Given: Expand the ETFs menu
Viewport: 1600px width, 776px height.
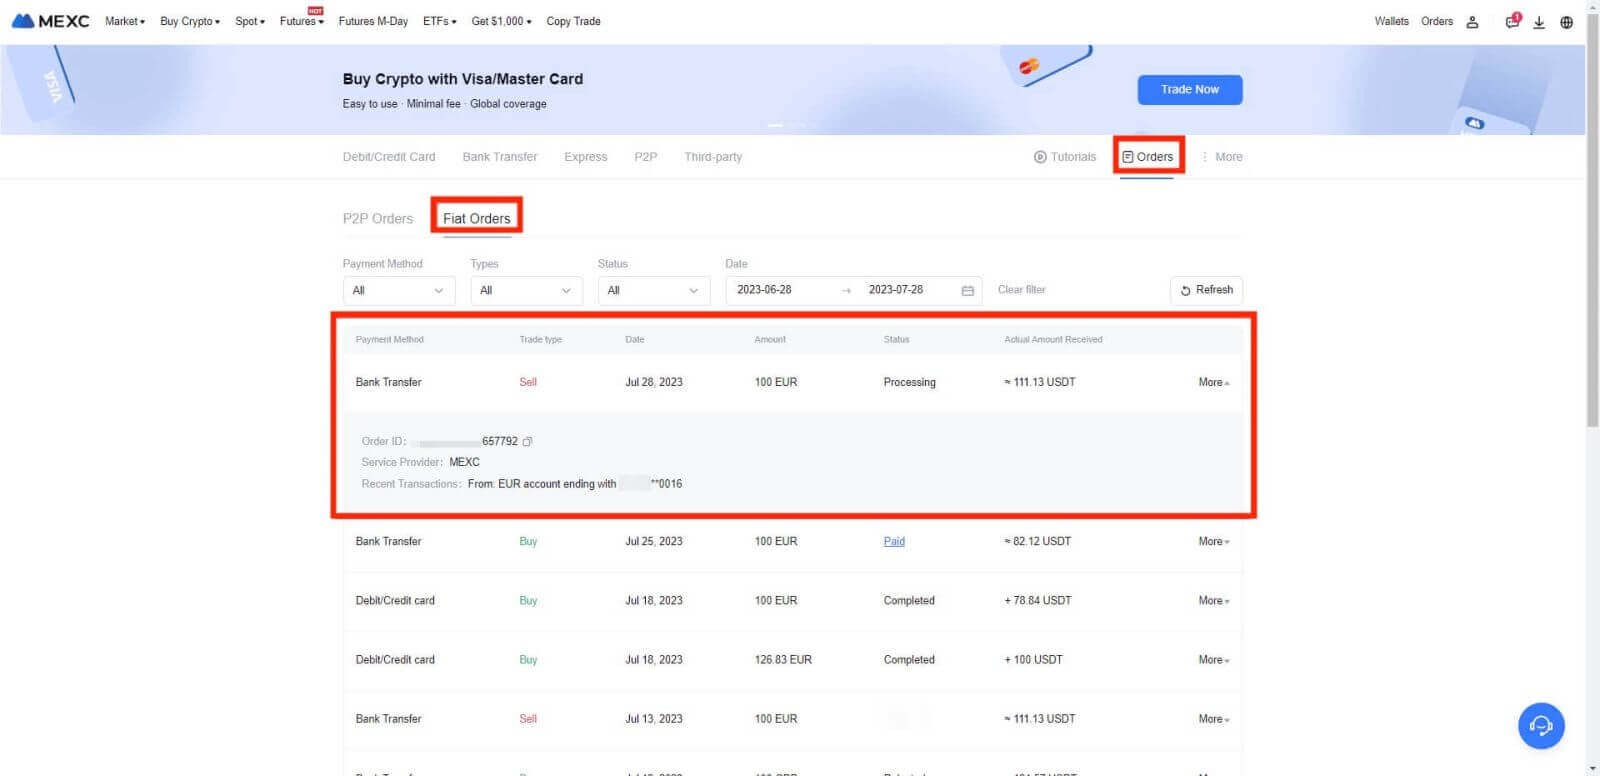Looking at the screenshot, I should pos(440,21).
